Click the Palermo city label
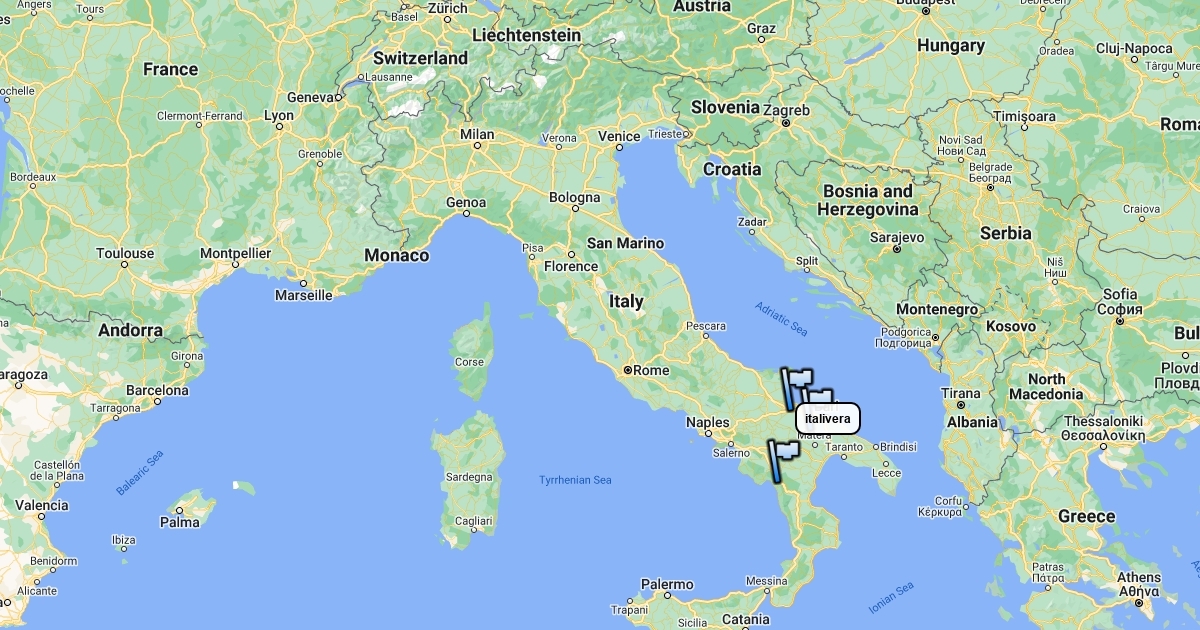The image size is (1200, 630). pos(667,584)
